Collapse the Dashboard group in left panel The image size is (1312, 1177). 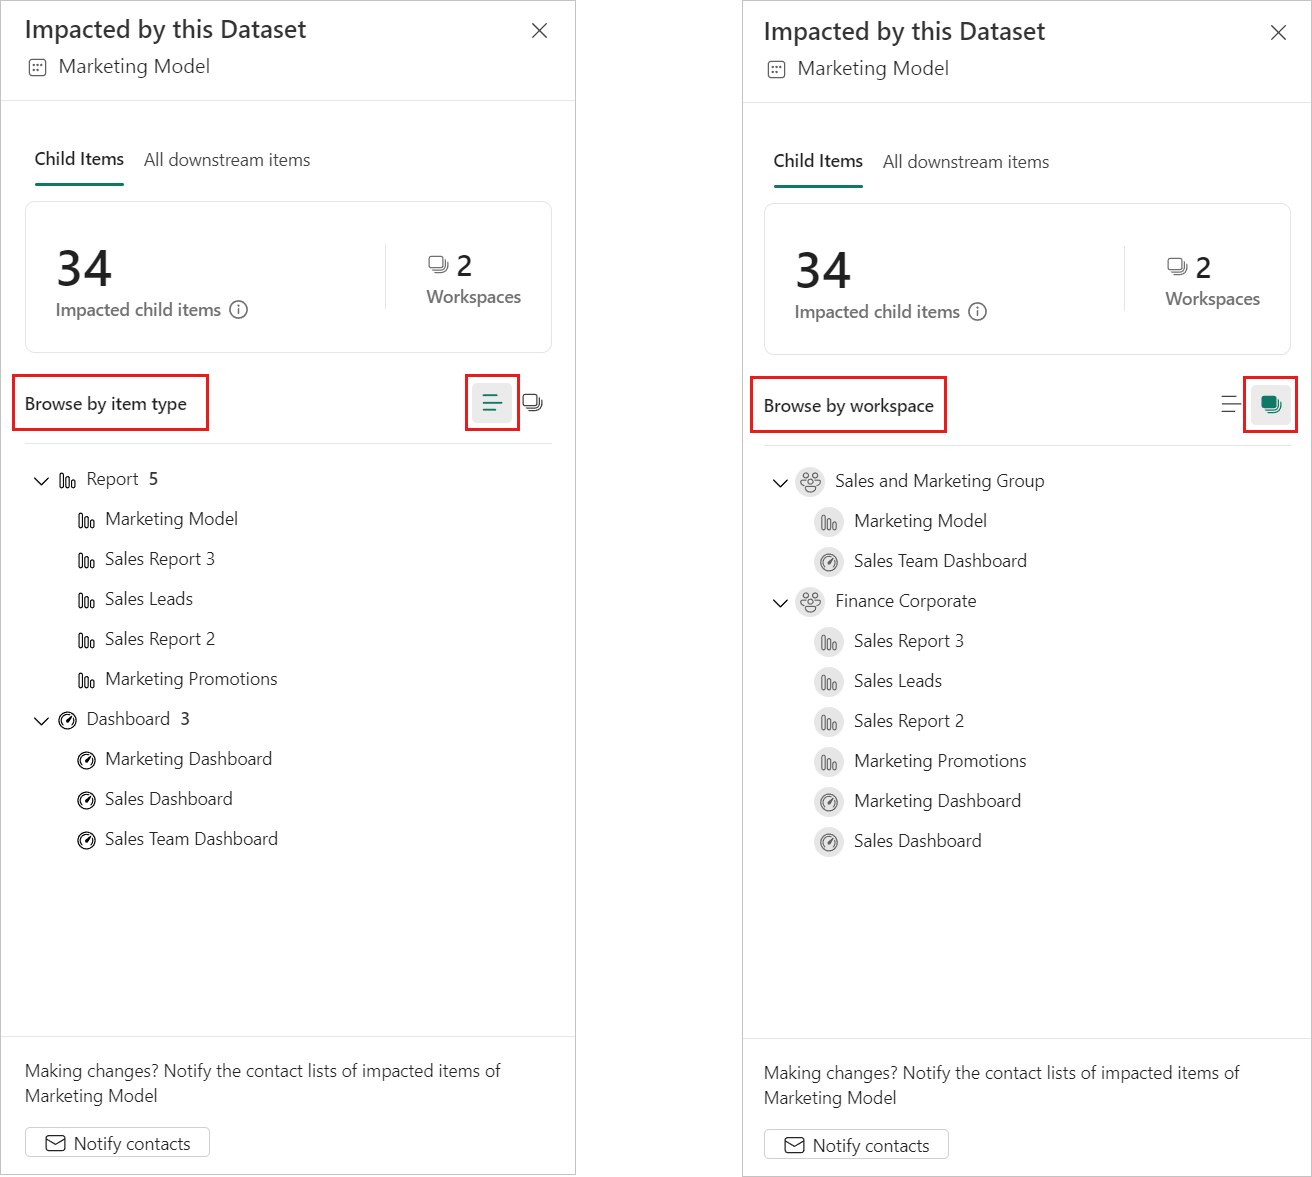(41, 721)
